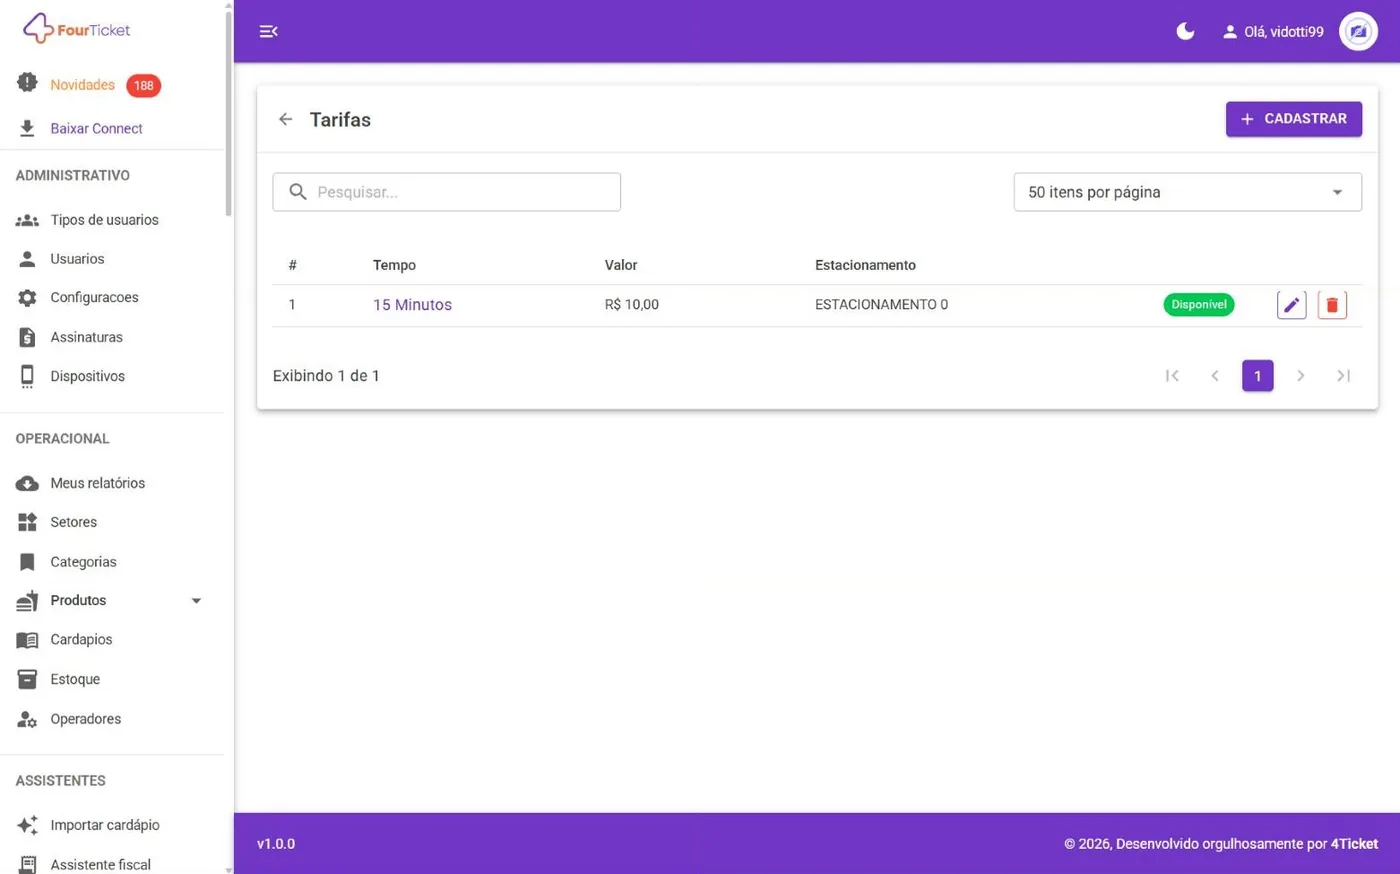Go to the first page of results

(1172, 376)
